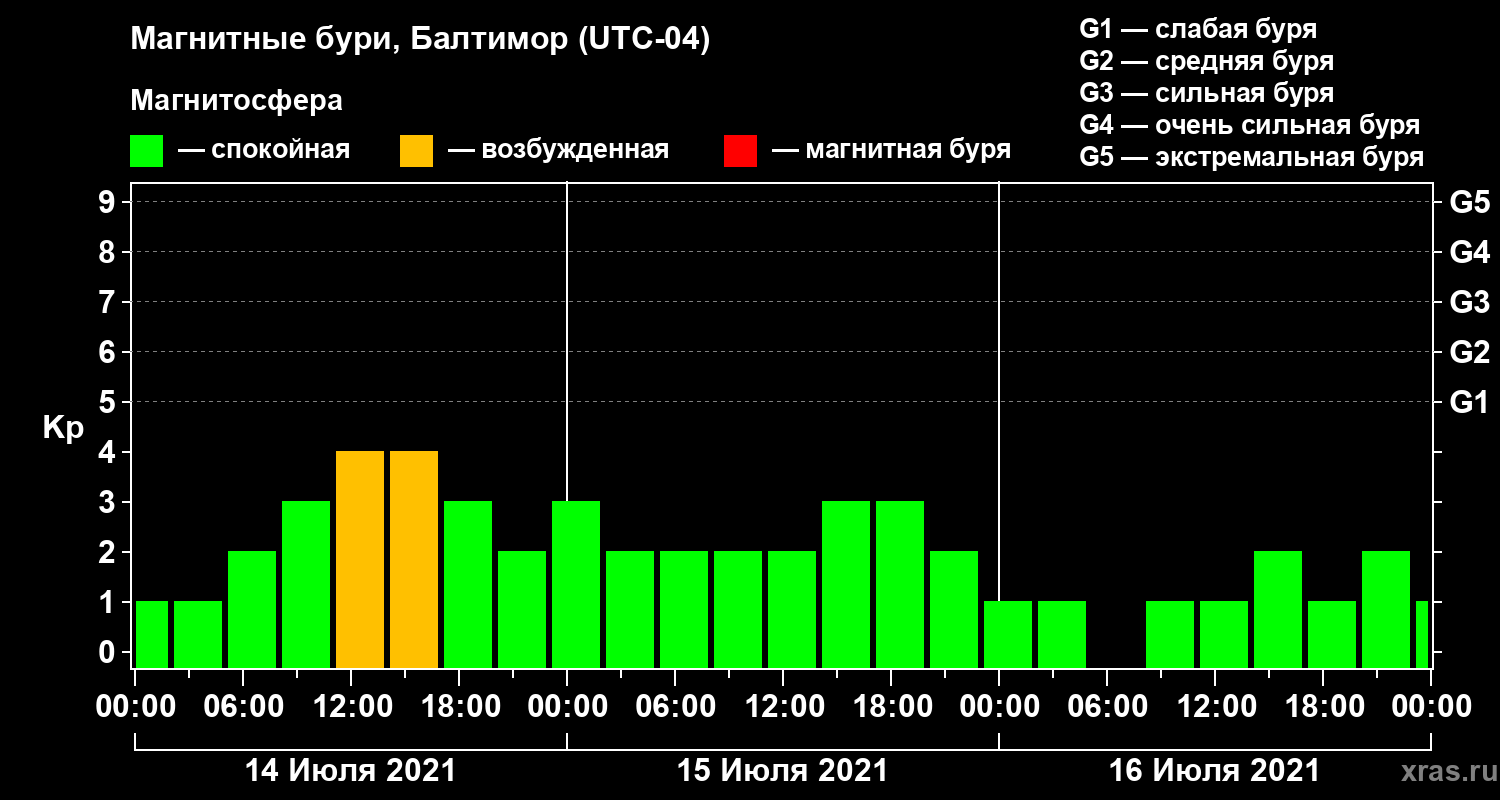This screenshot has width=1500, height=800.
Task: Click the Kp 3 bar at 18:00–21:00 15 July
Action: [x=900, y=585]
